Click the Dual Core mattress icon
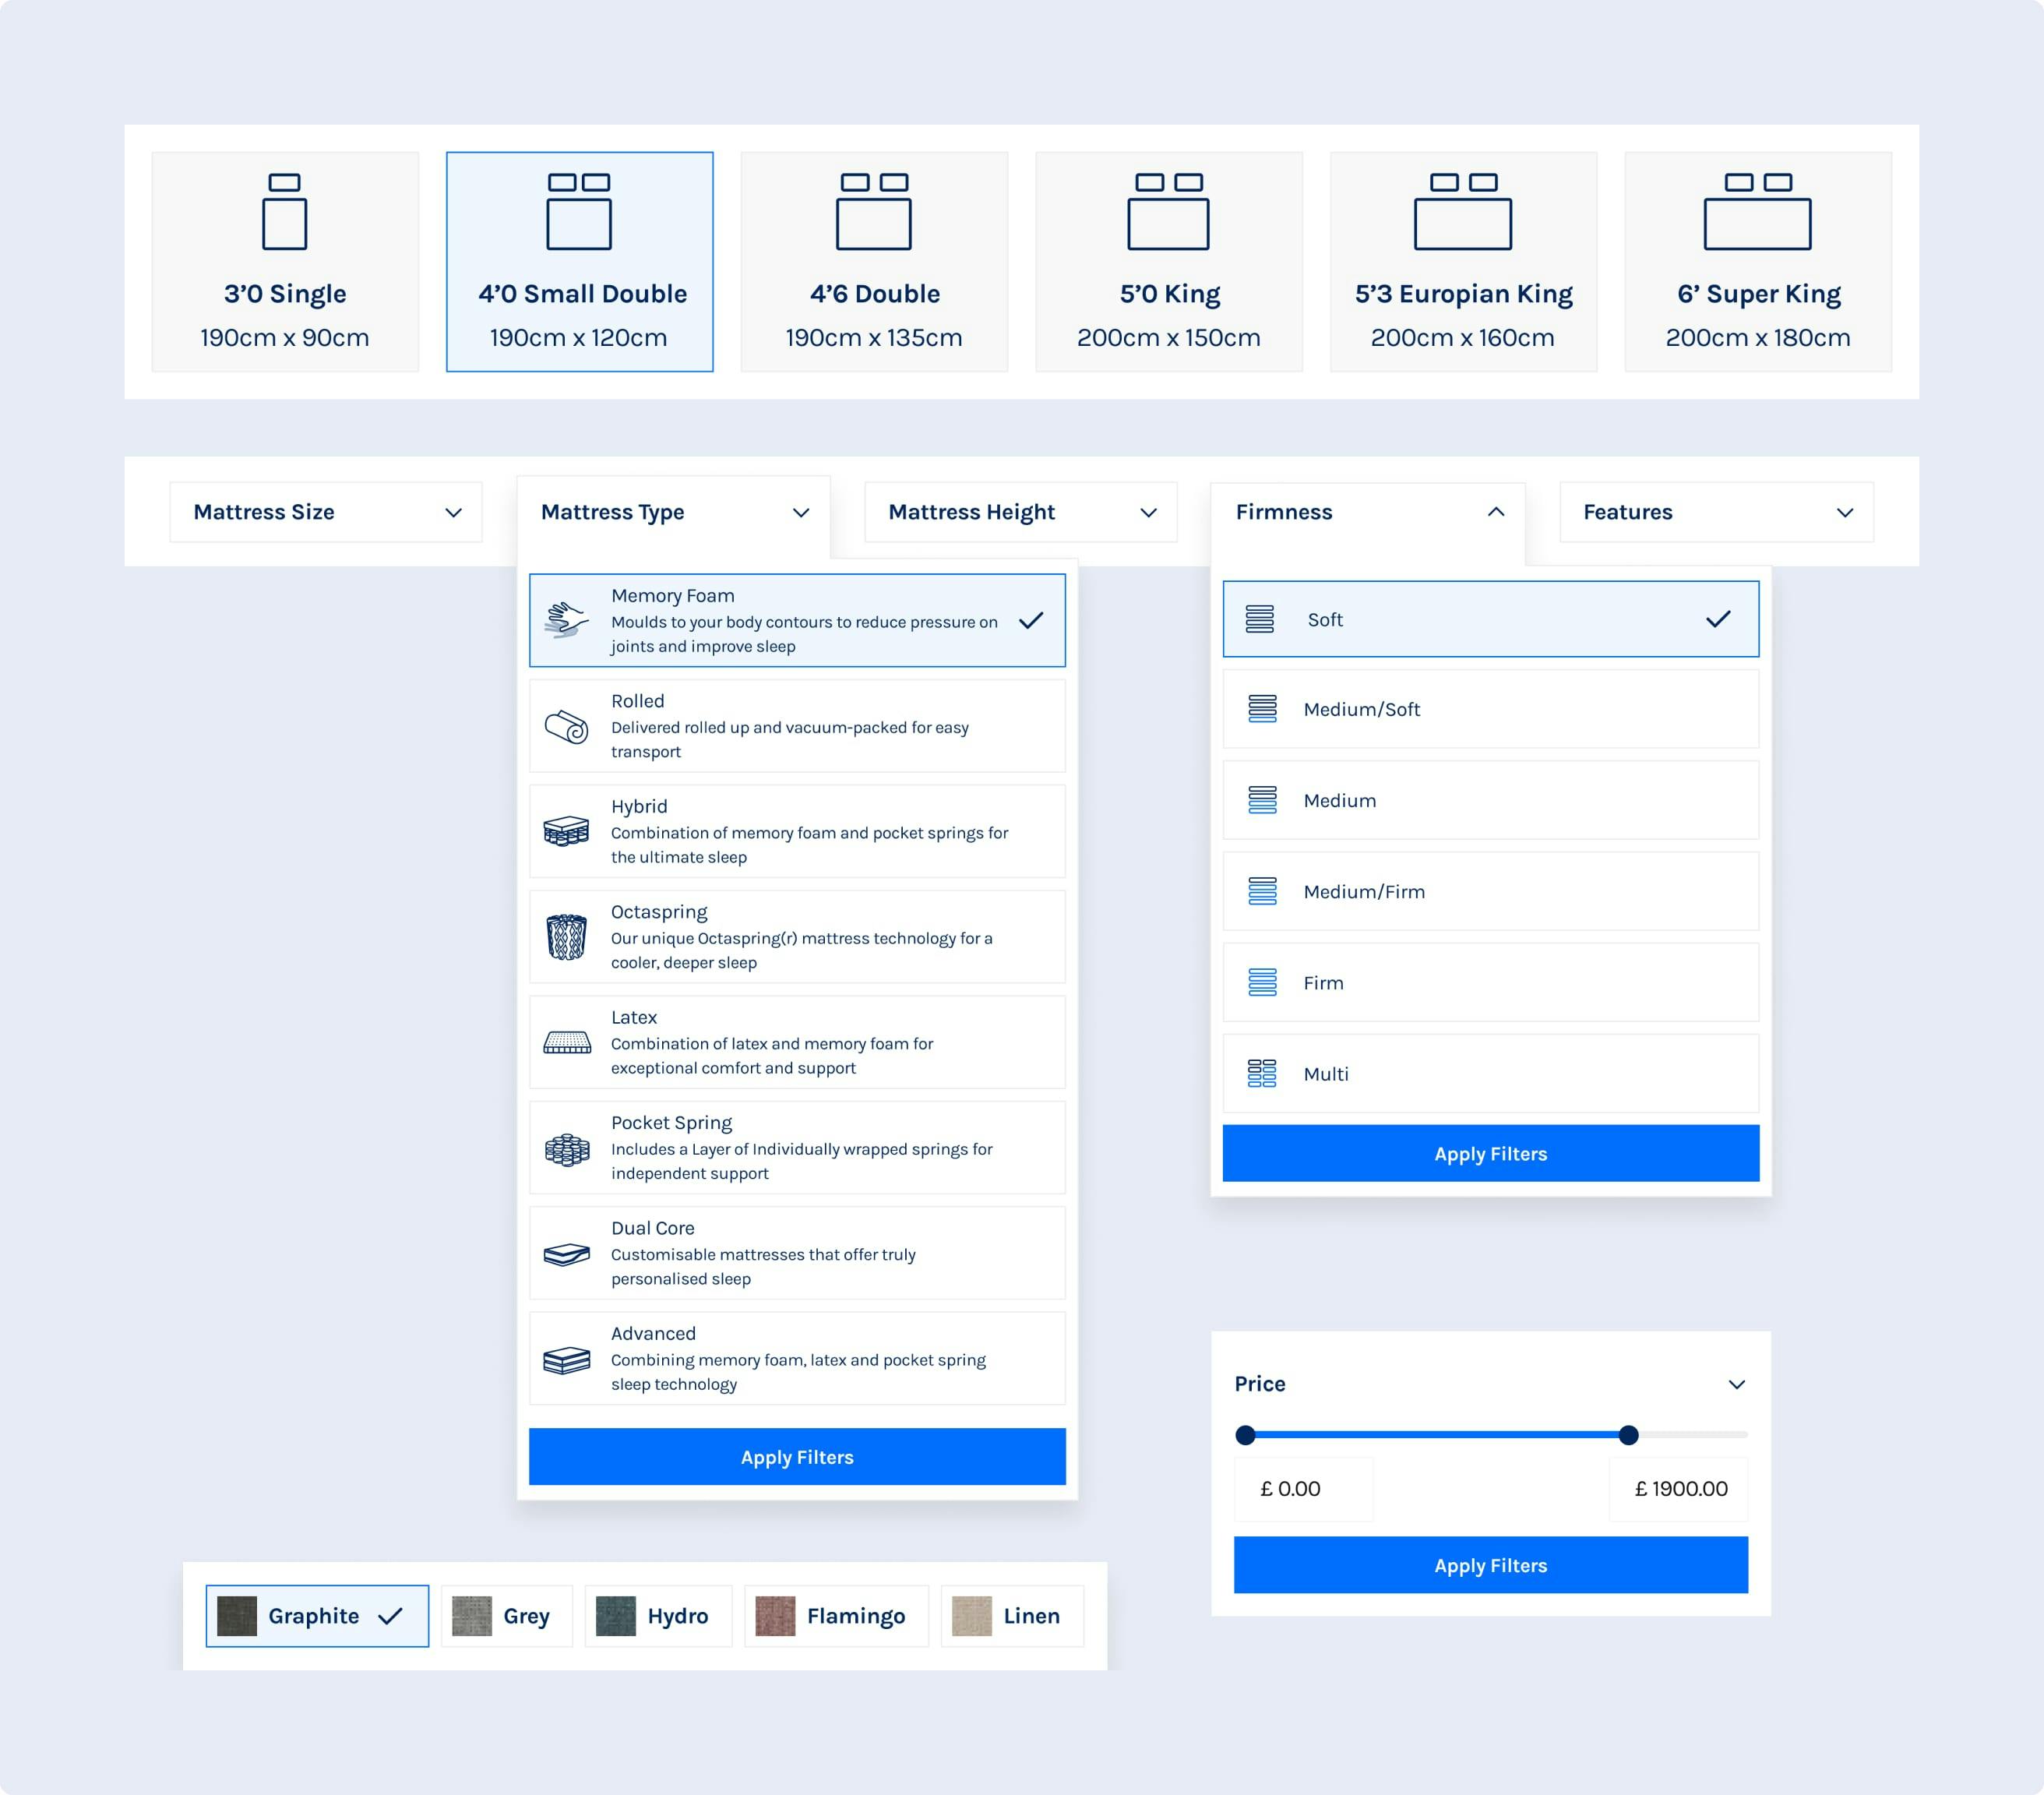Image resolution: width=2044 pixels, height=1795 pixels. tap(566, 1254)
